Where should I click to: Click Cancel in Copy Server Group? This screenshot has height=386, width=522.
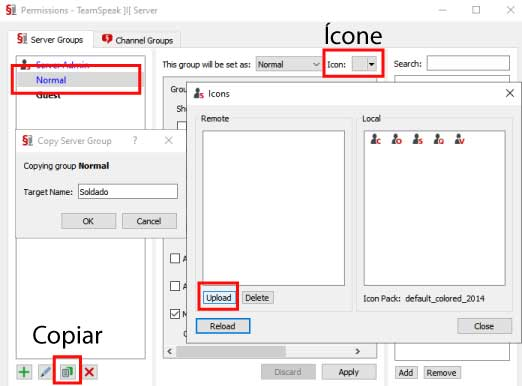click(149, 221)
